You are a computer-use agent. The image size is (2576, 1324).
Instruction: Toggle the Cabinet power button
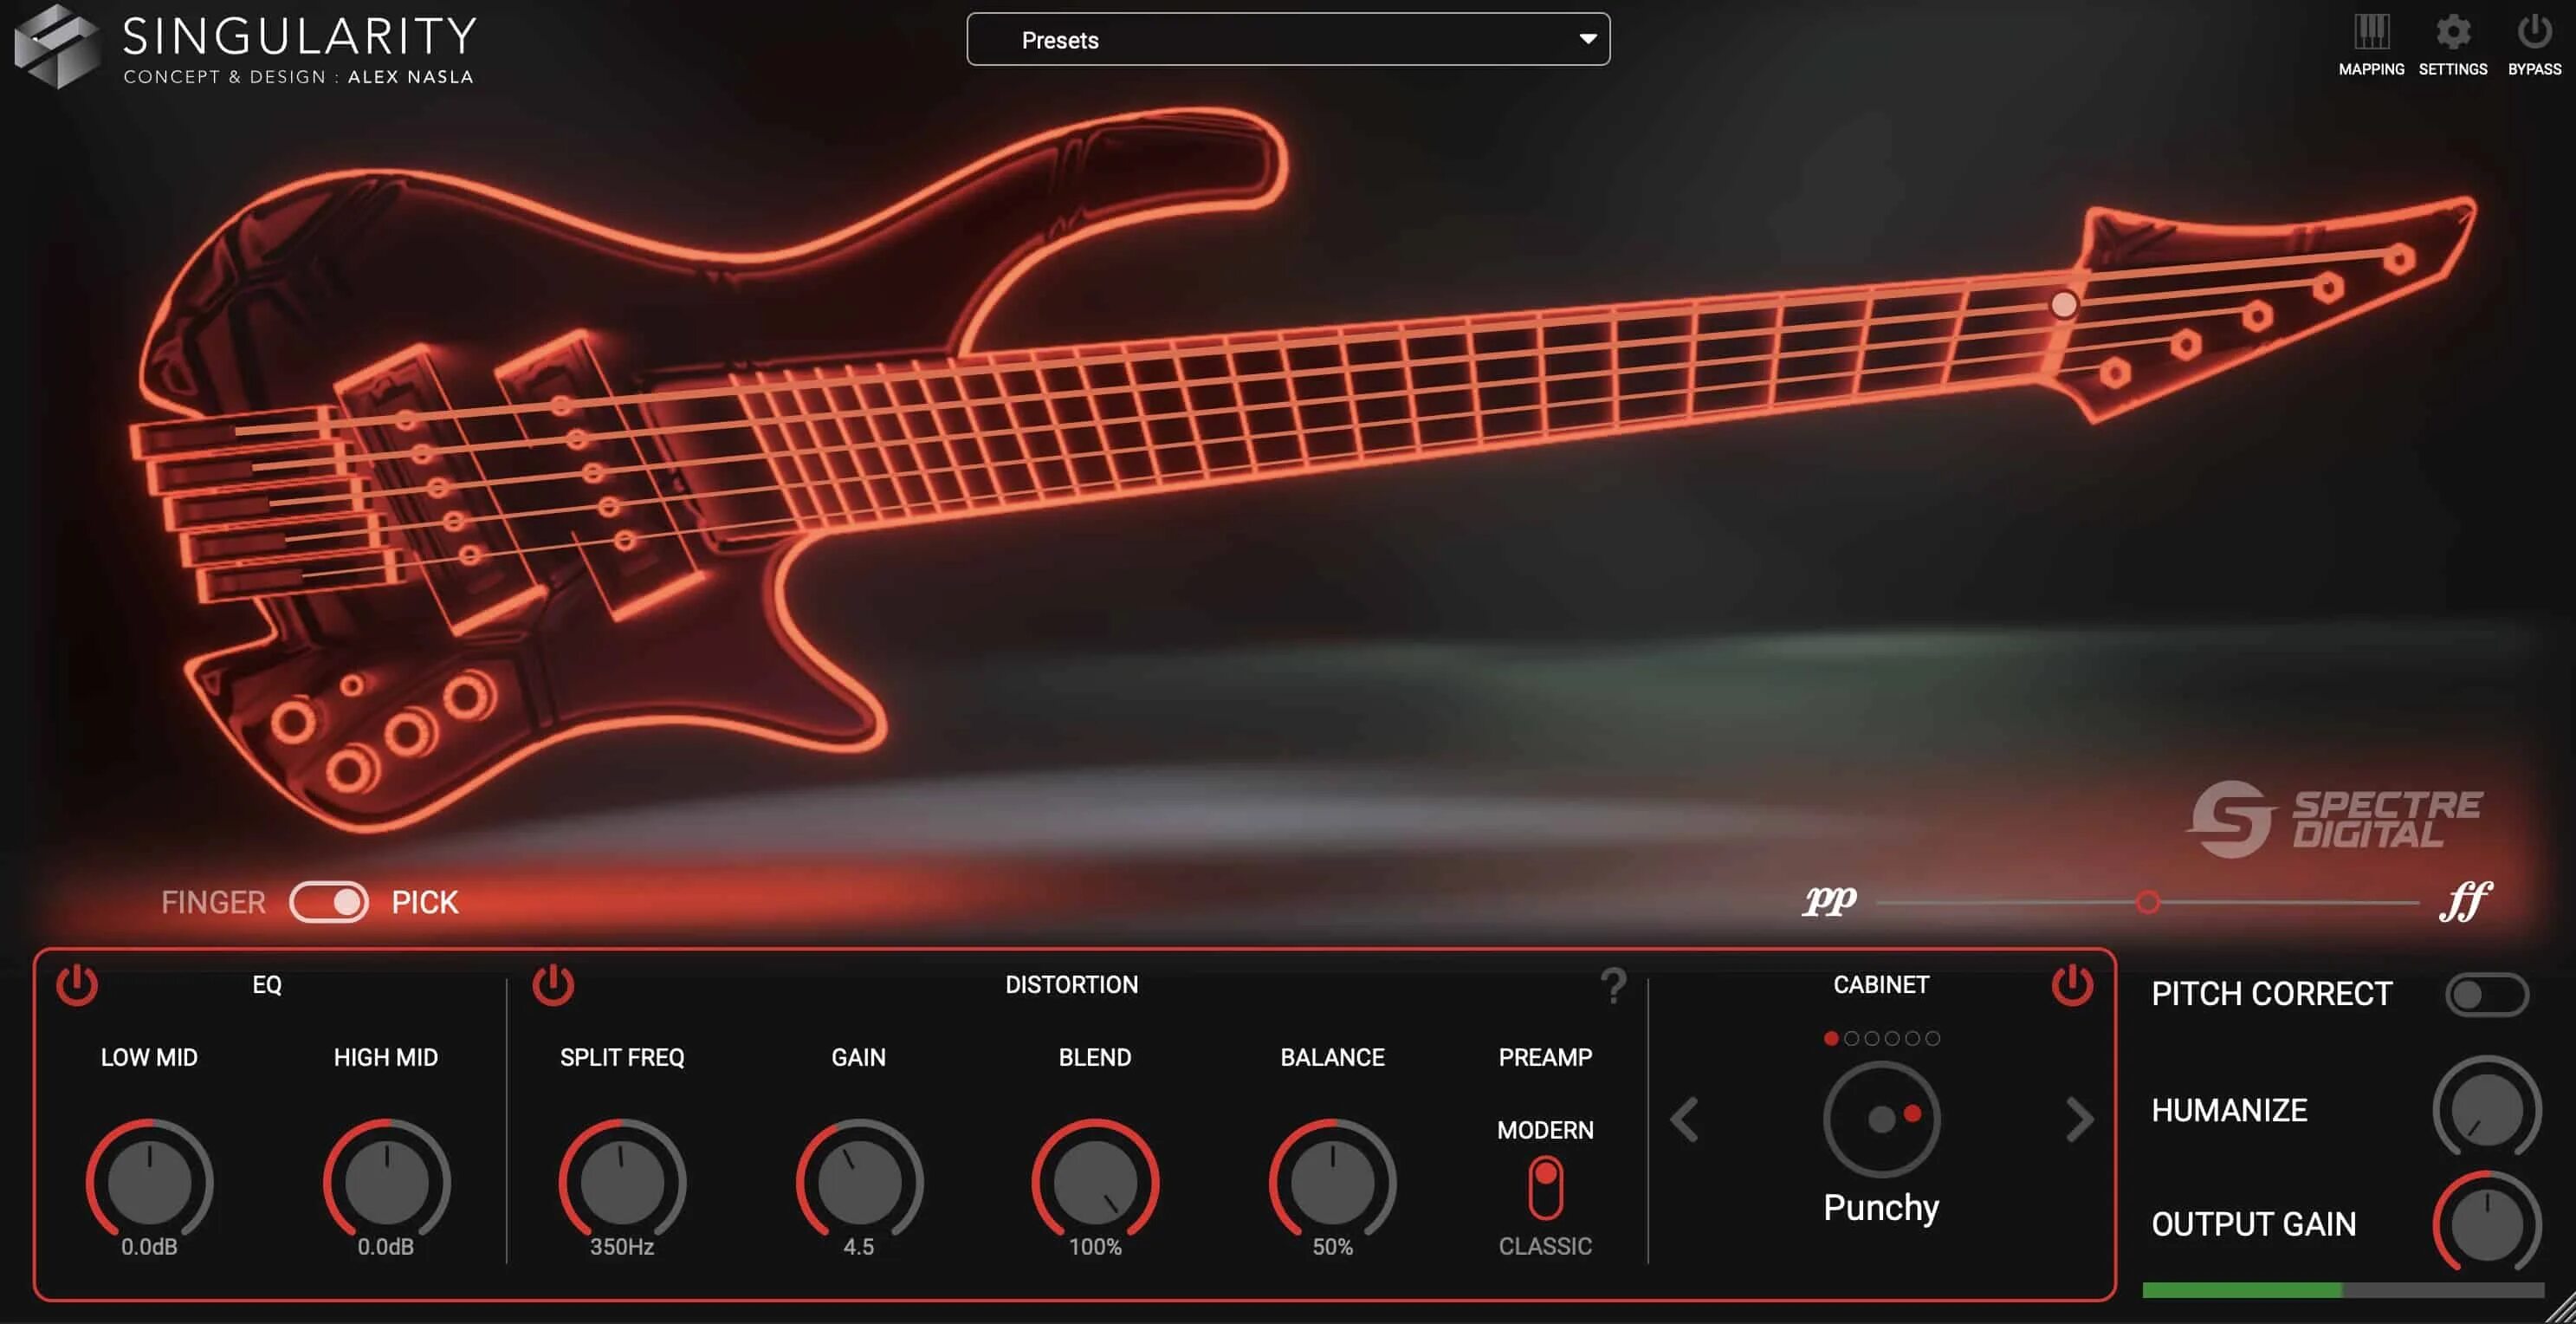point(2072,985)
